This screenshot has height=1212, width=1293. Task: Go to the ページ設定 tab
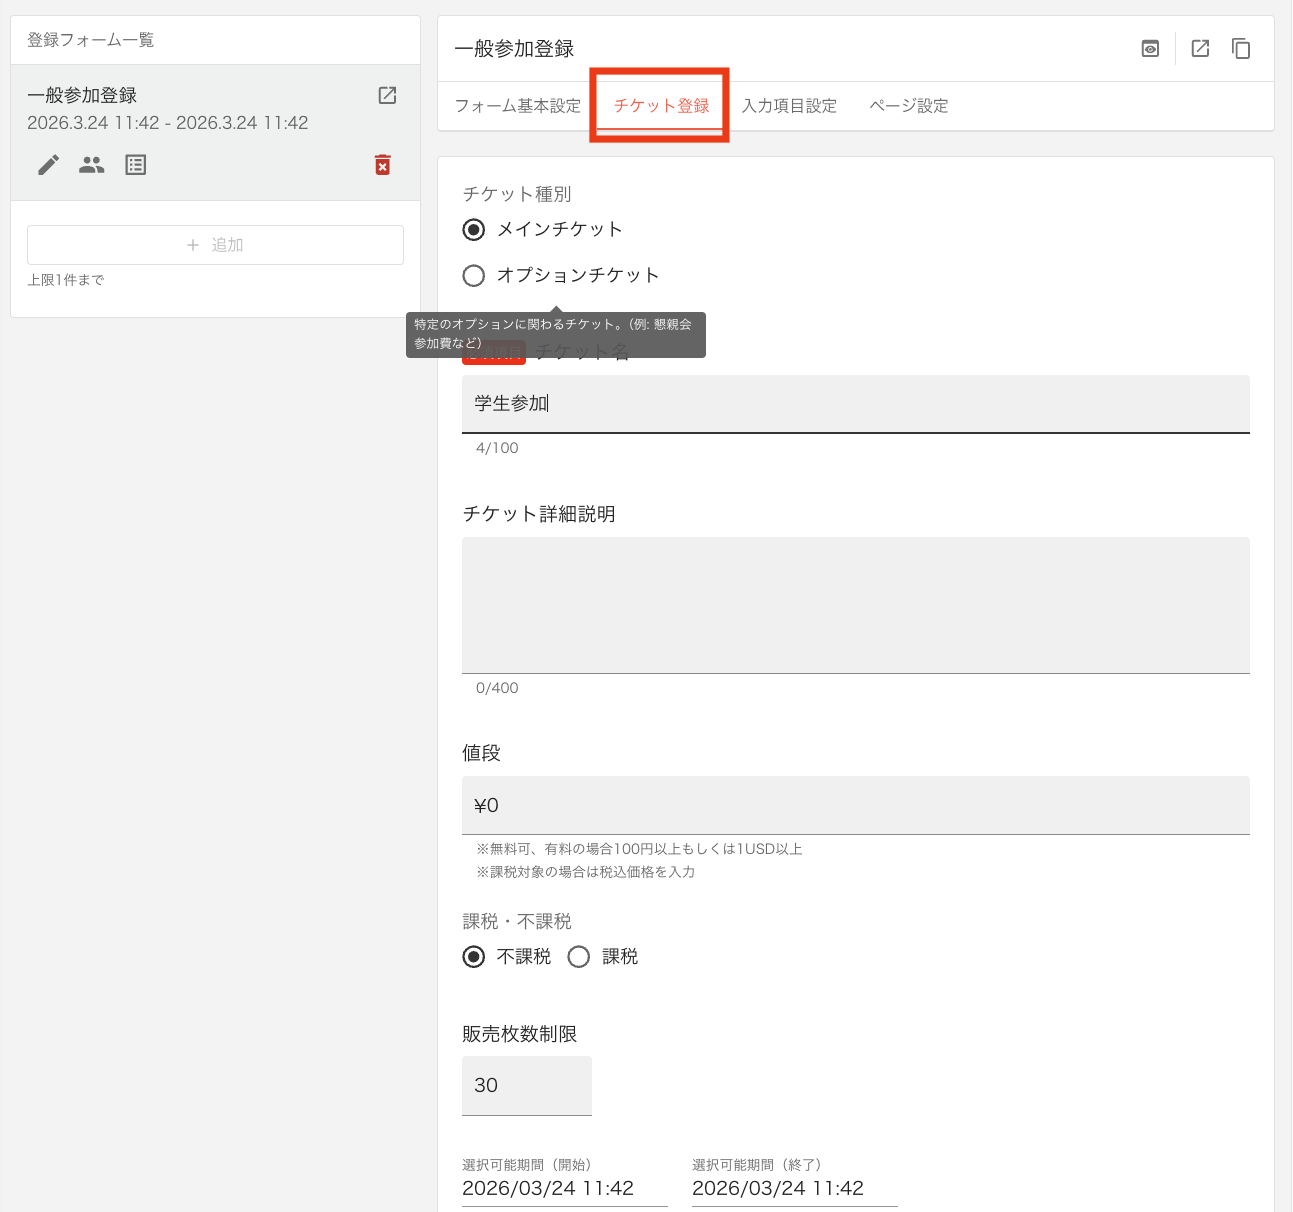tap(908, 106)
